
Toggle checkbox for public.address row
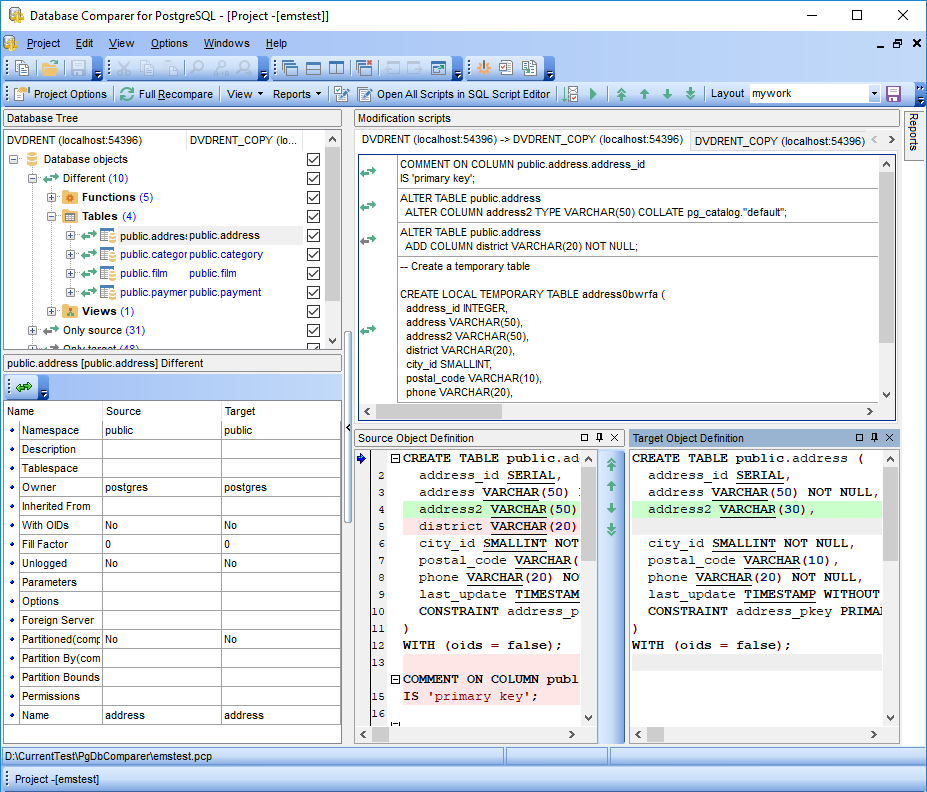click(x=313, y=235)
